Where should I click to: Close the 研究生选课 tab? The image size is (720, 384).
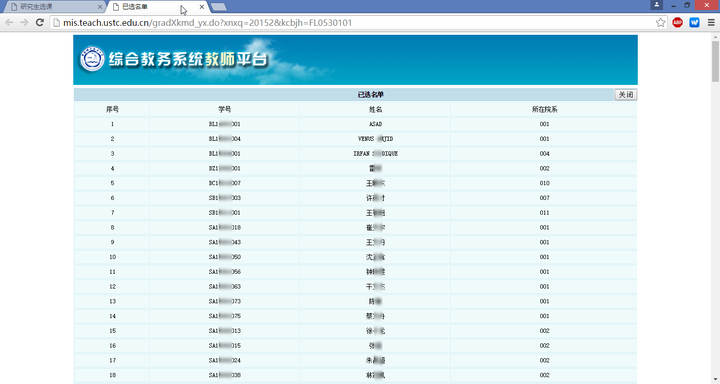click(x=100, y=7)
